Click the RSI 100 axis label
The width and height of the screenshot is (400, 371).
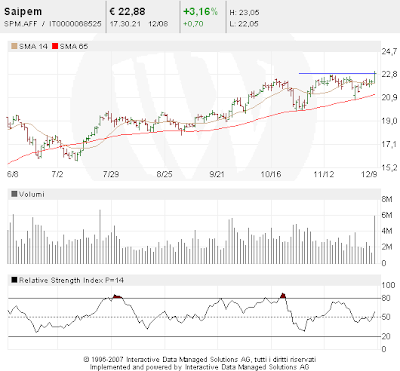coord(388,285)
